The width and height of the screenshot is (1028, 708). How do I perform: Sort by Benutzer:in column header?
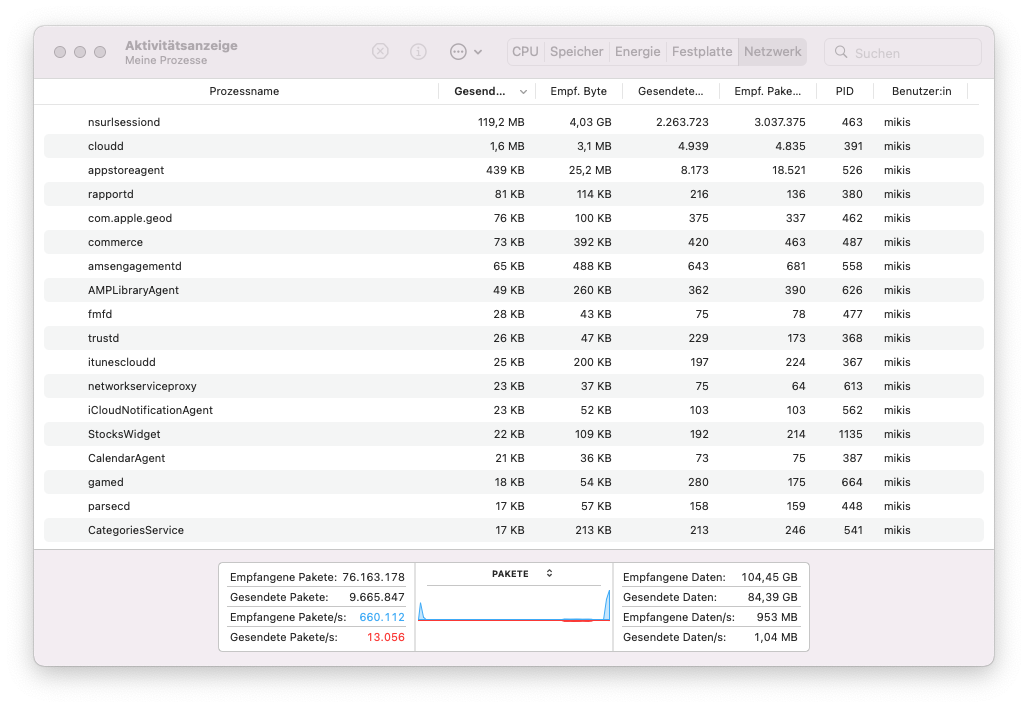[921, 91]
